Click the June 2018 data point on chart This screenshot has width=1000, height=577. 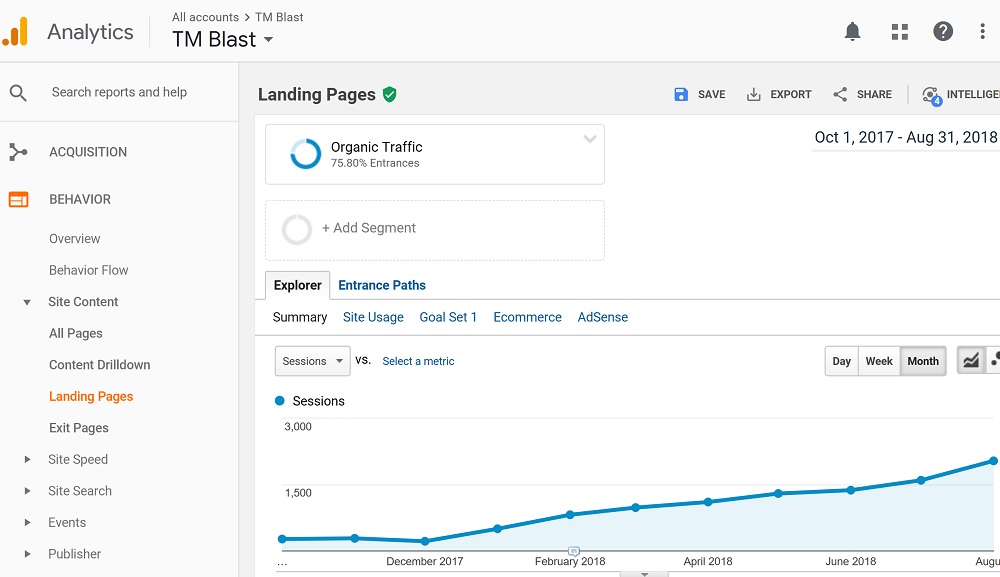(851, 490)
